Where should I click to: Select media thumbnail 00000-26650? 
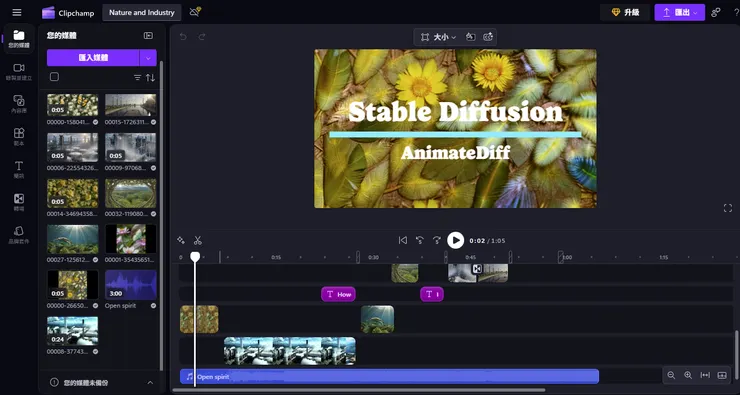coord(73,285)
